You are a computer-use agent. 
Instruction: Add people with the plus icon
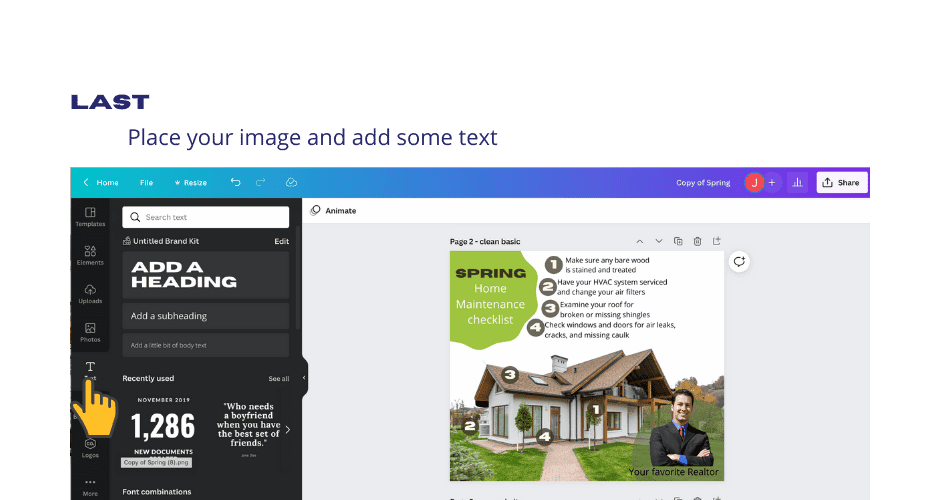(x=772, y=182)
